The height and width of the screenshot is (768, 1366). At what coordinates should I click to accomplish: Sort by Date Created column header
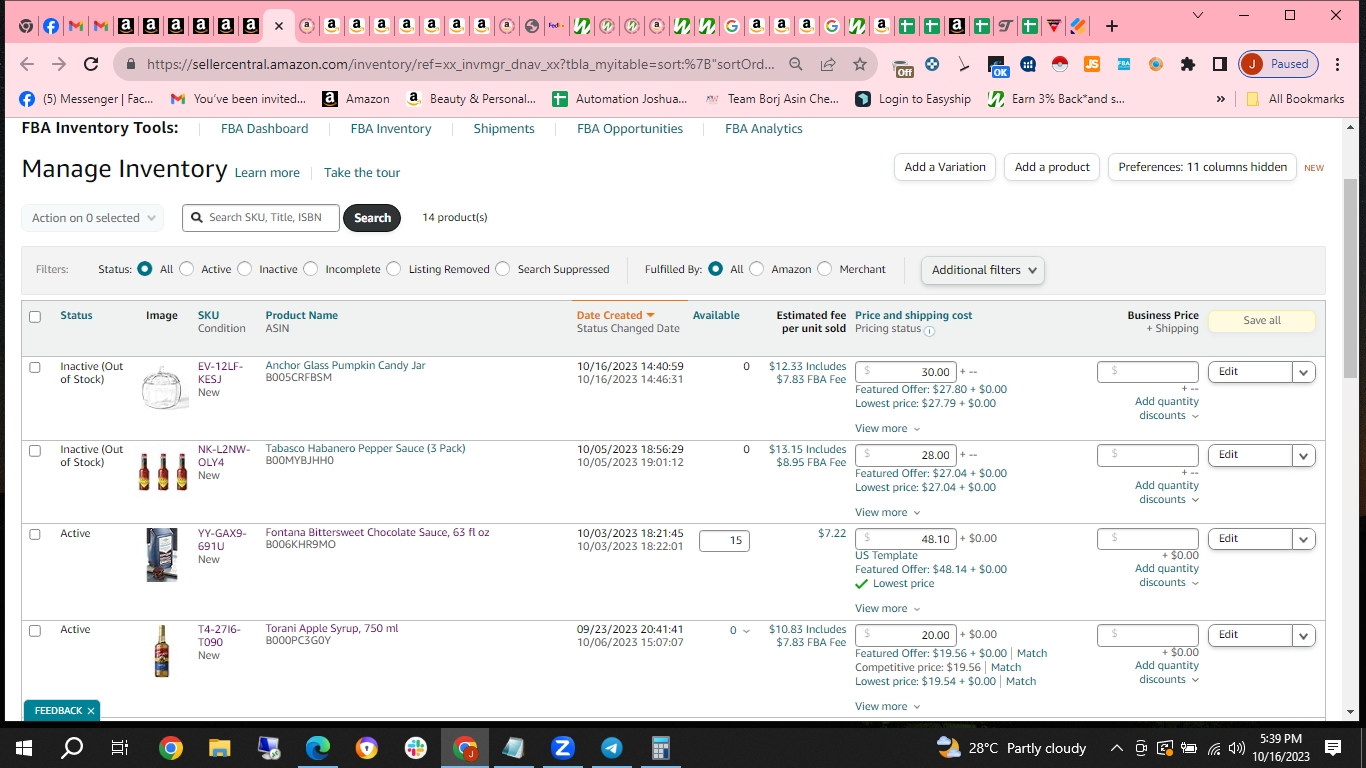tap(616, 315)
